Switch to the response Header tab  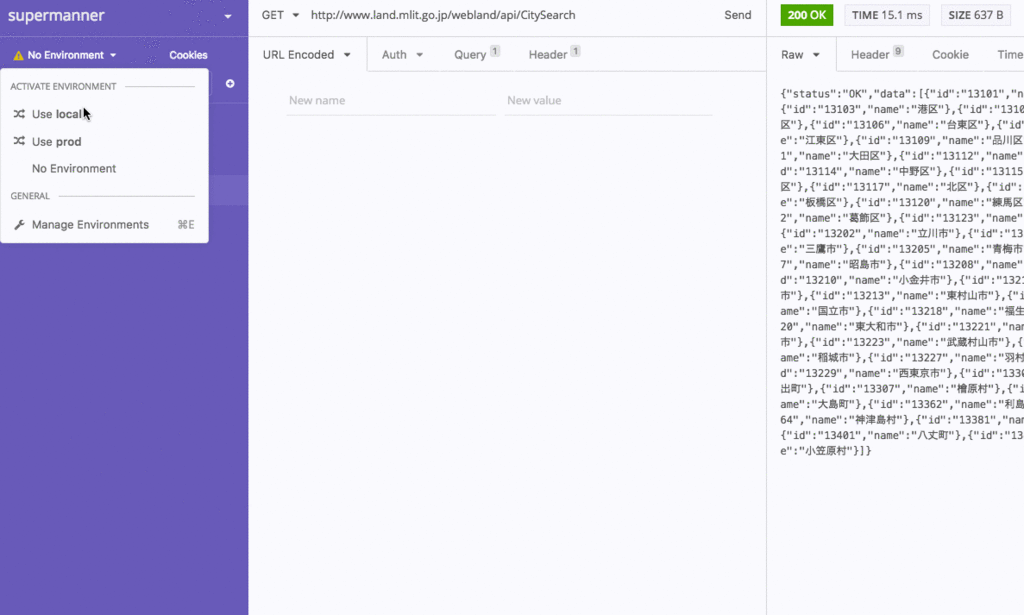(876, 54)
